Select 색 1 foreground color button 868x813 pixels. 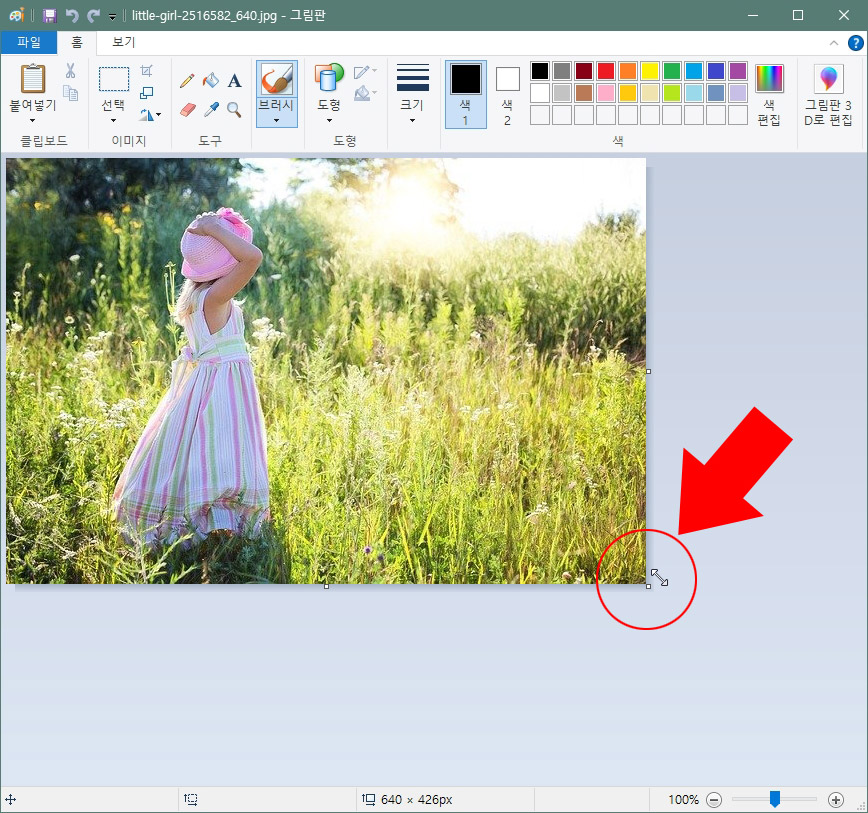(x=466, y=94)
